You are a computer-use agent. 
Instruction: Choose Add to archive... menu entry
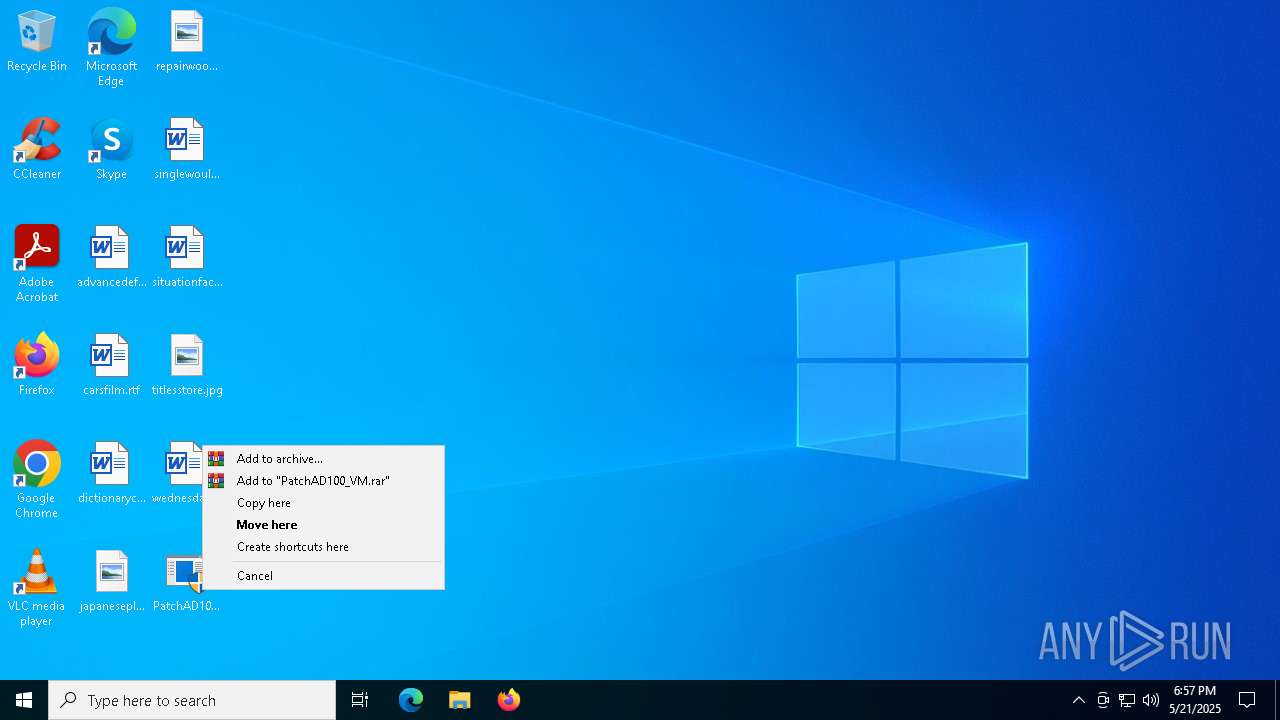click(323, 459)
